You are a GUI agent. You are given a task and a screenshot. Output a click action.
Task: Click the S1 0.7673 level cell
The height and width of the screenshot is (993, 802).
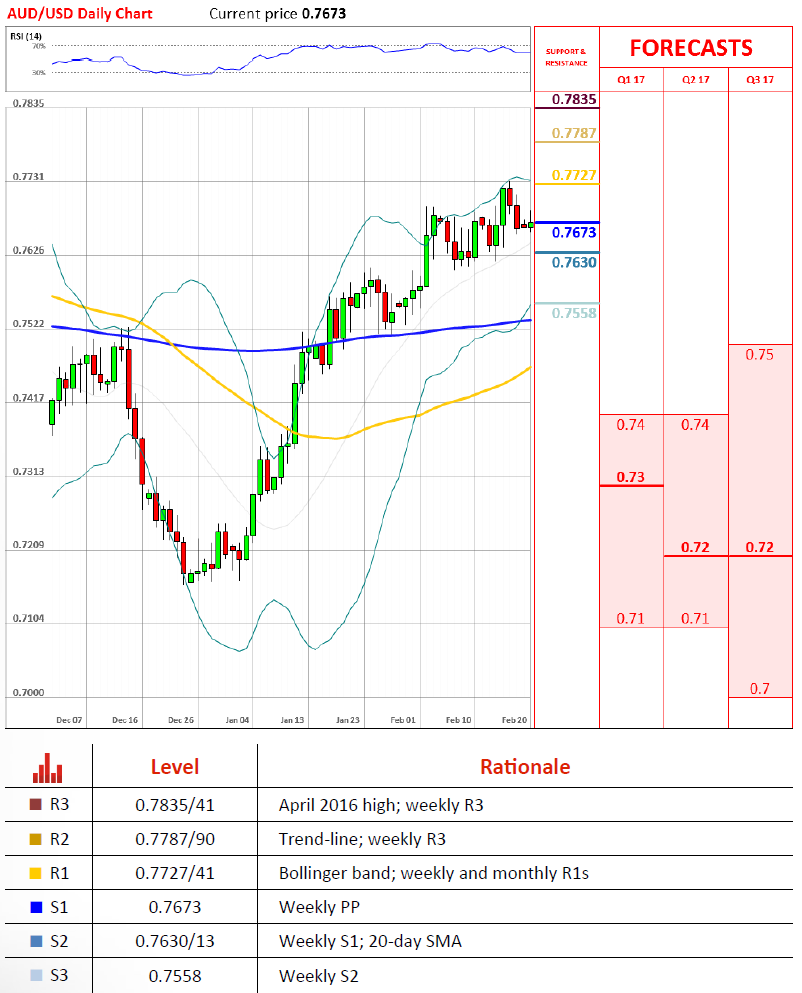tap(175, 908)
